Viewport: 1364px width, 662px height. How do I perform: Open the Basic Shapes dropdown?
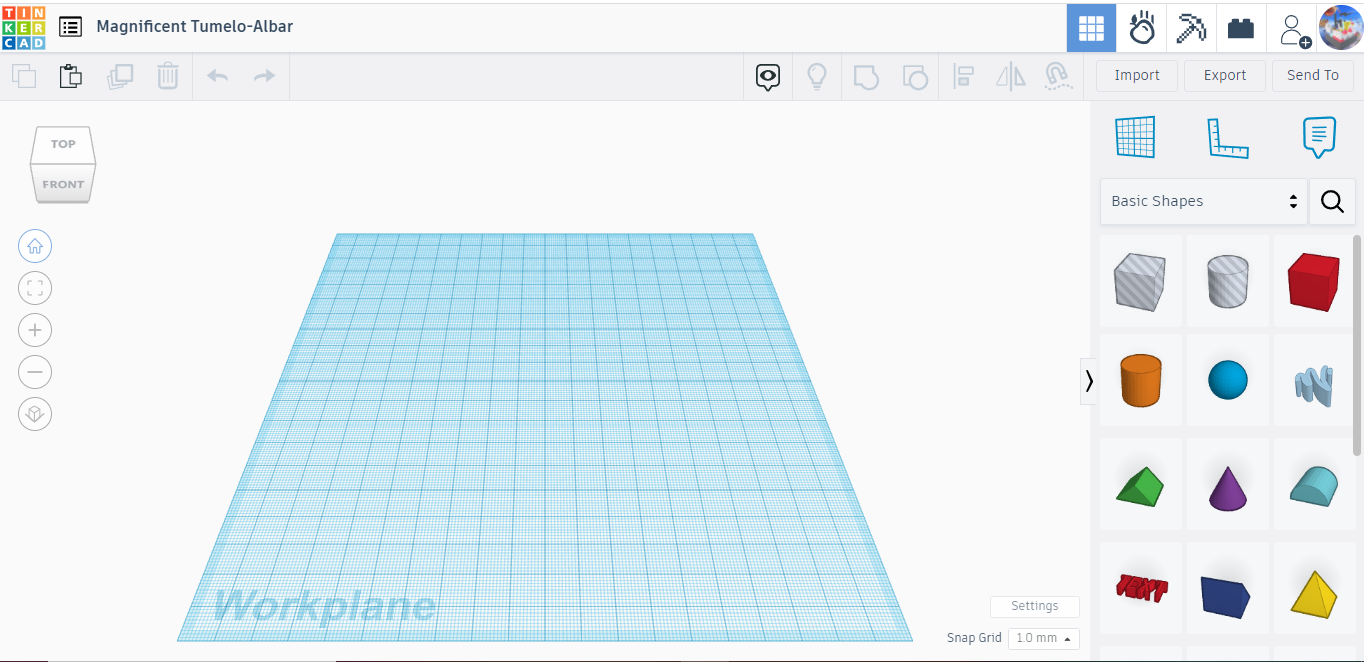1204,201
